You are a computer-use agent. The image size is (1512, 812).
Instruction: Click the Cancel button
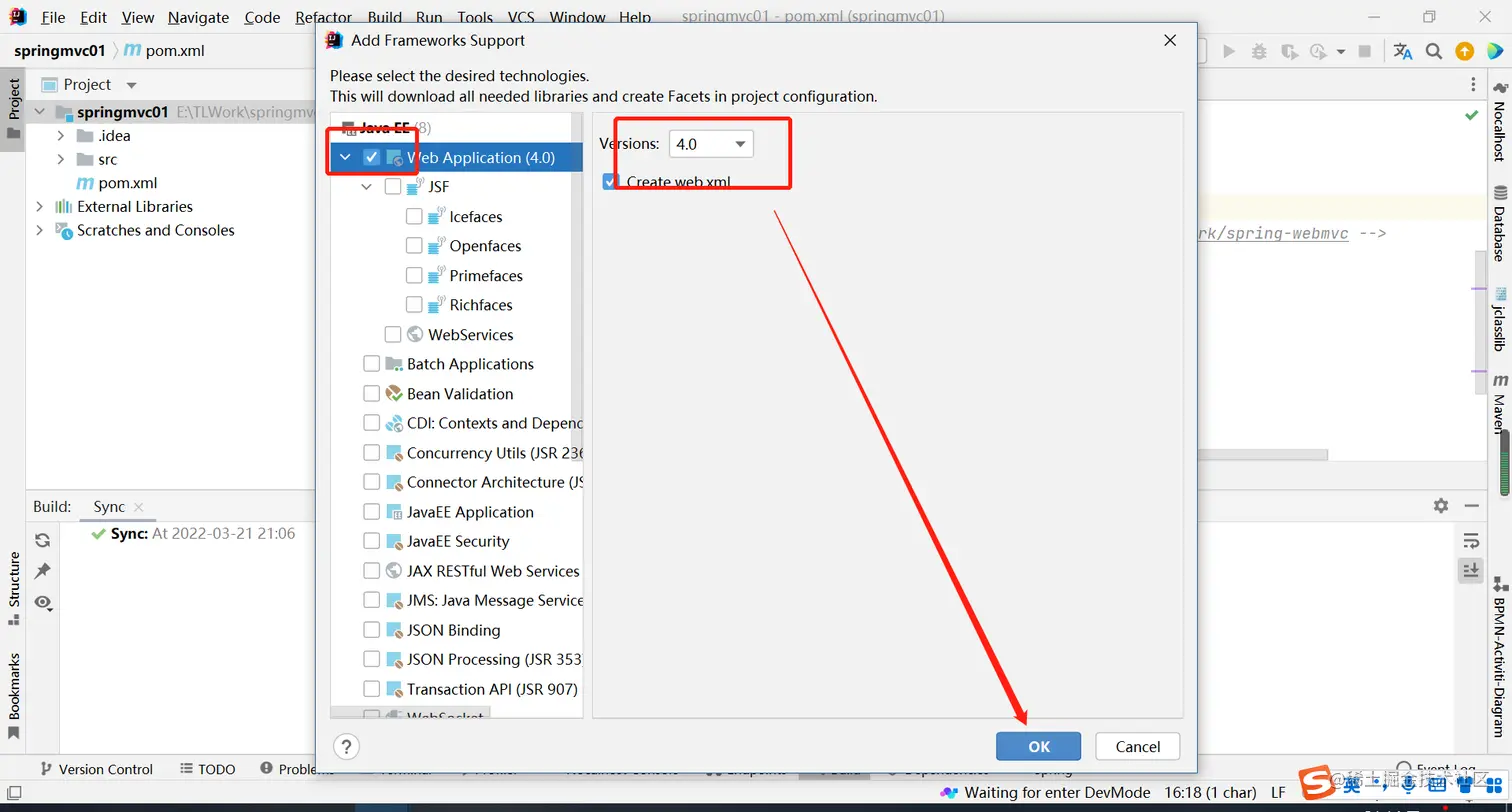tap(1138, 746)
